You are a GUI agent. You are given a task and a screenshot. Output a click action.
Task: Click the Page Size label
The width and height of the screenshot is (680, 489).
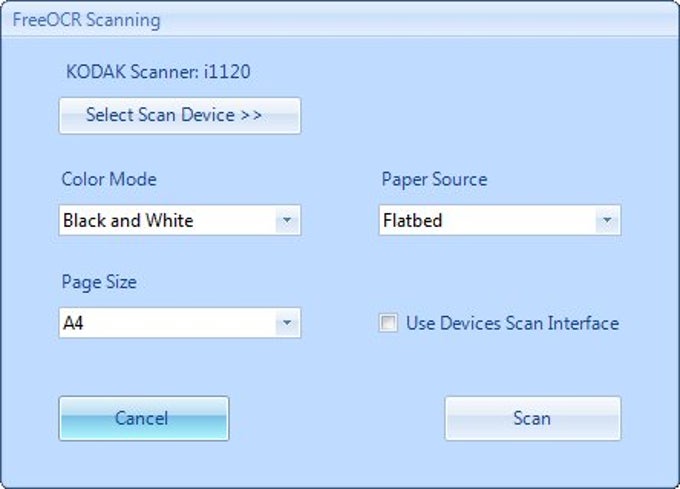[99, 282]
